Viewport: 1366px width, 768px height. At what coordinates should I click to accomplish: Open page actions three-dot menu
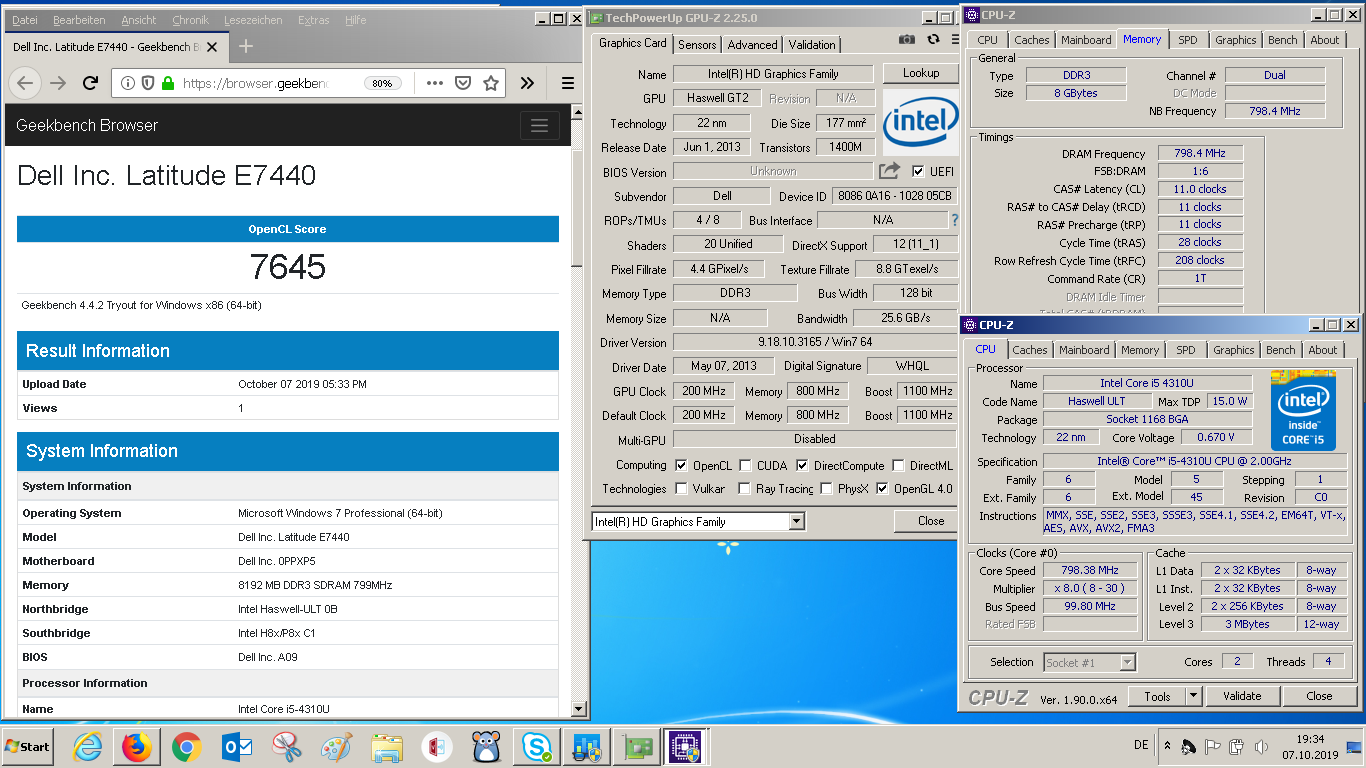tap(434, 83)
